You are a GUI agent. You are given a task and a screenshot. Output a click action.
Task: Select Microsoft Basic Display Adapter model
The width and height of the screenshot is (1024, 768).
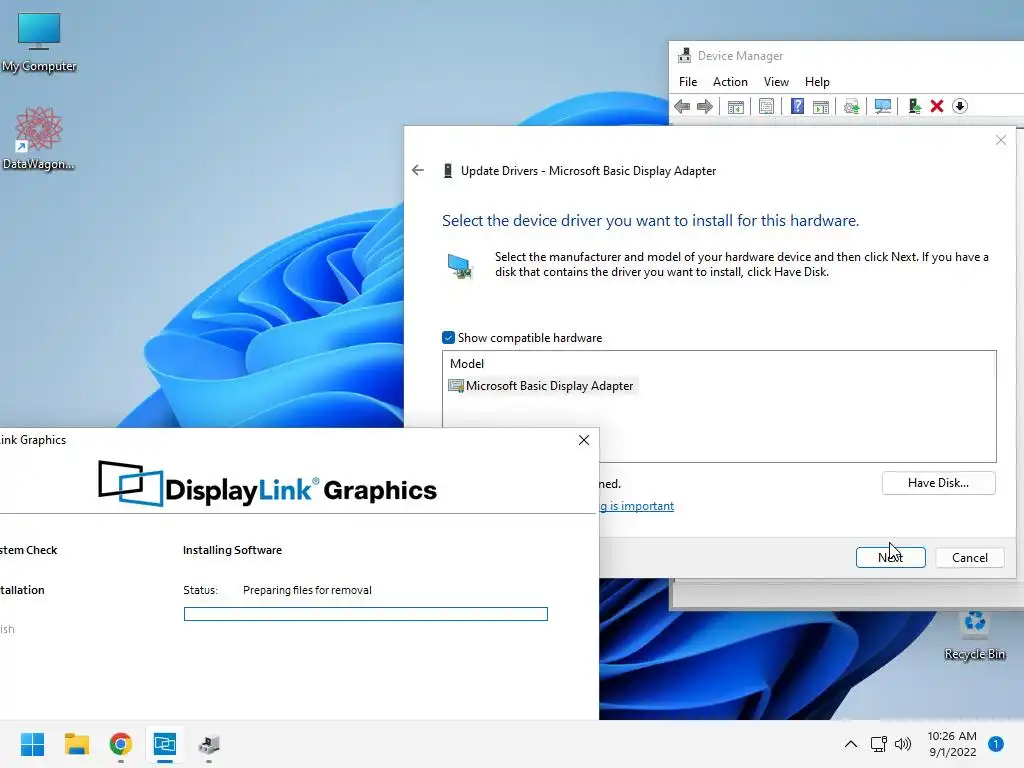pyautogui.click(x=541, y=386)
